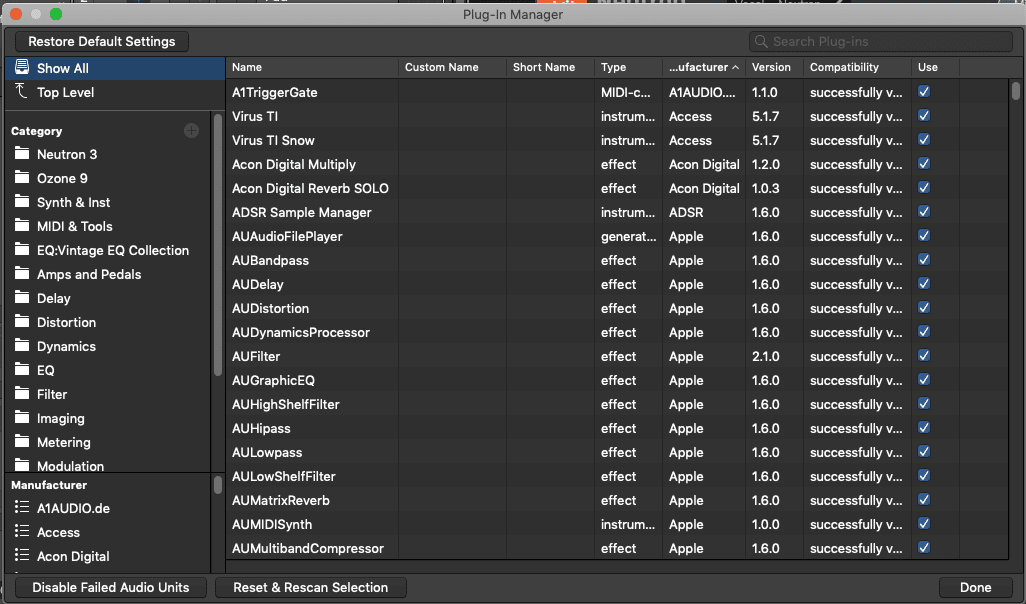
Task: Sort by Type column header
Action: coord(628,67)
